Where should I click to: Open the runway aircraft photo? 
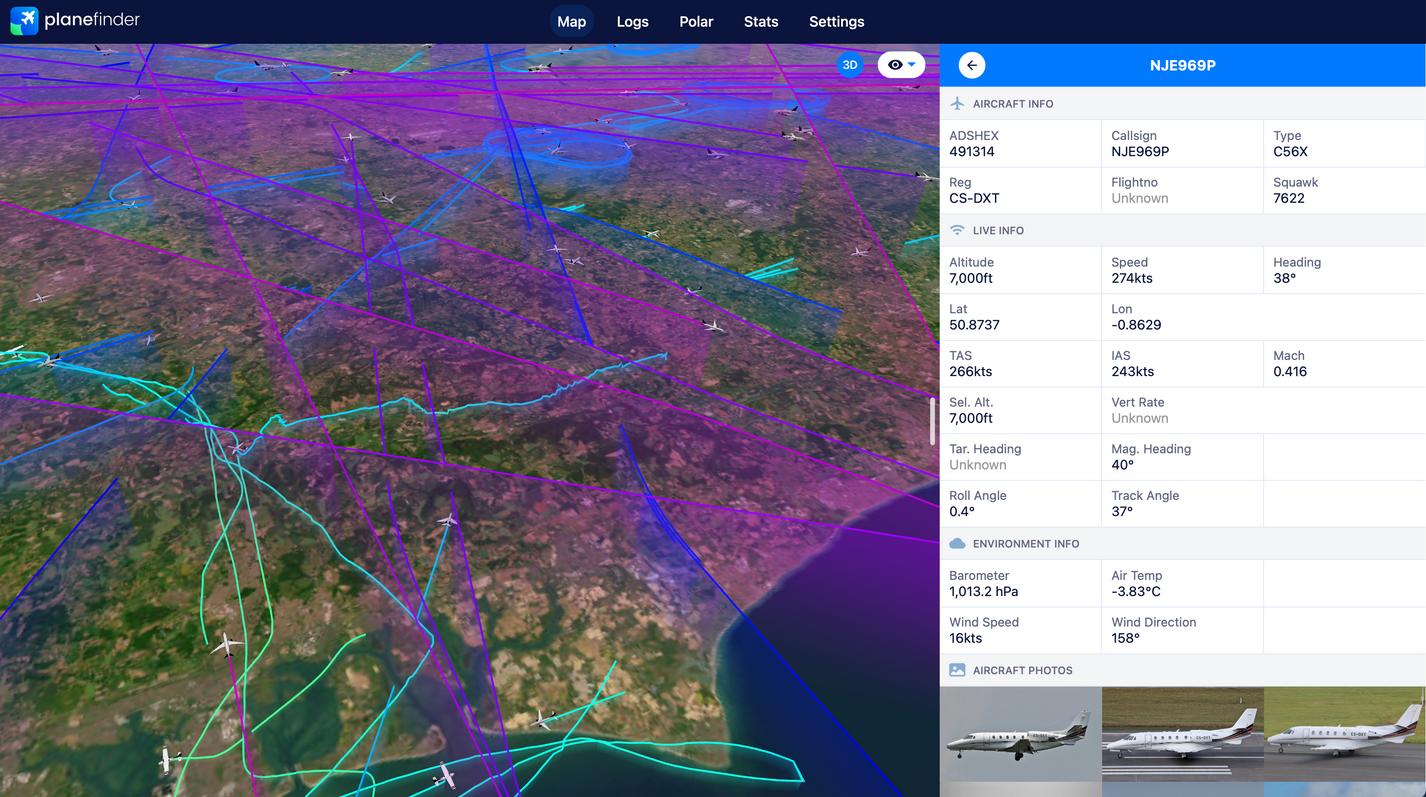[x=1182, y=737]
